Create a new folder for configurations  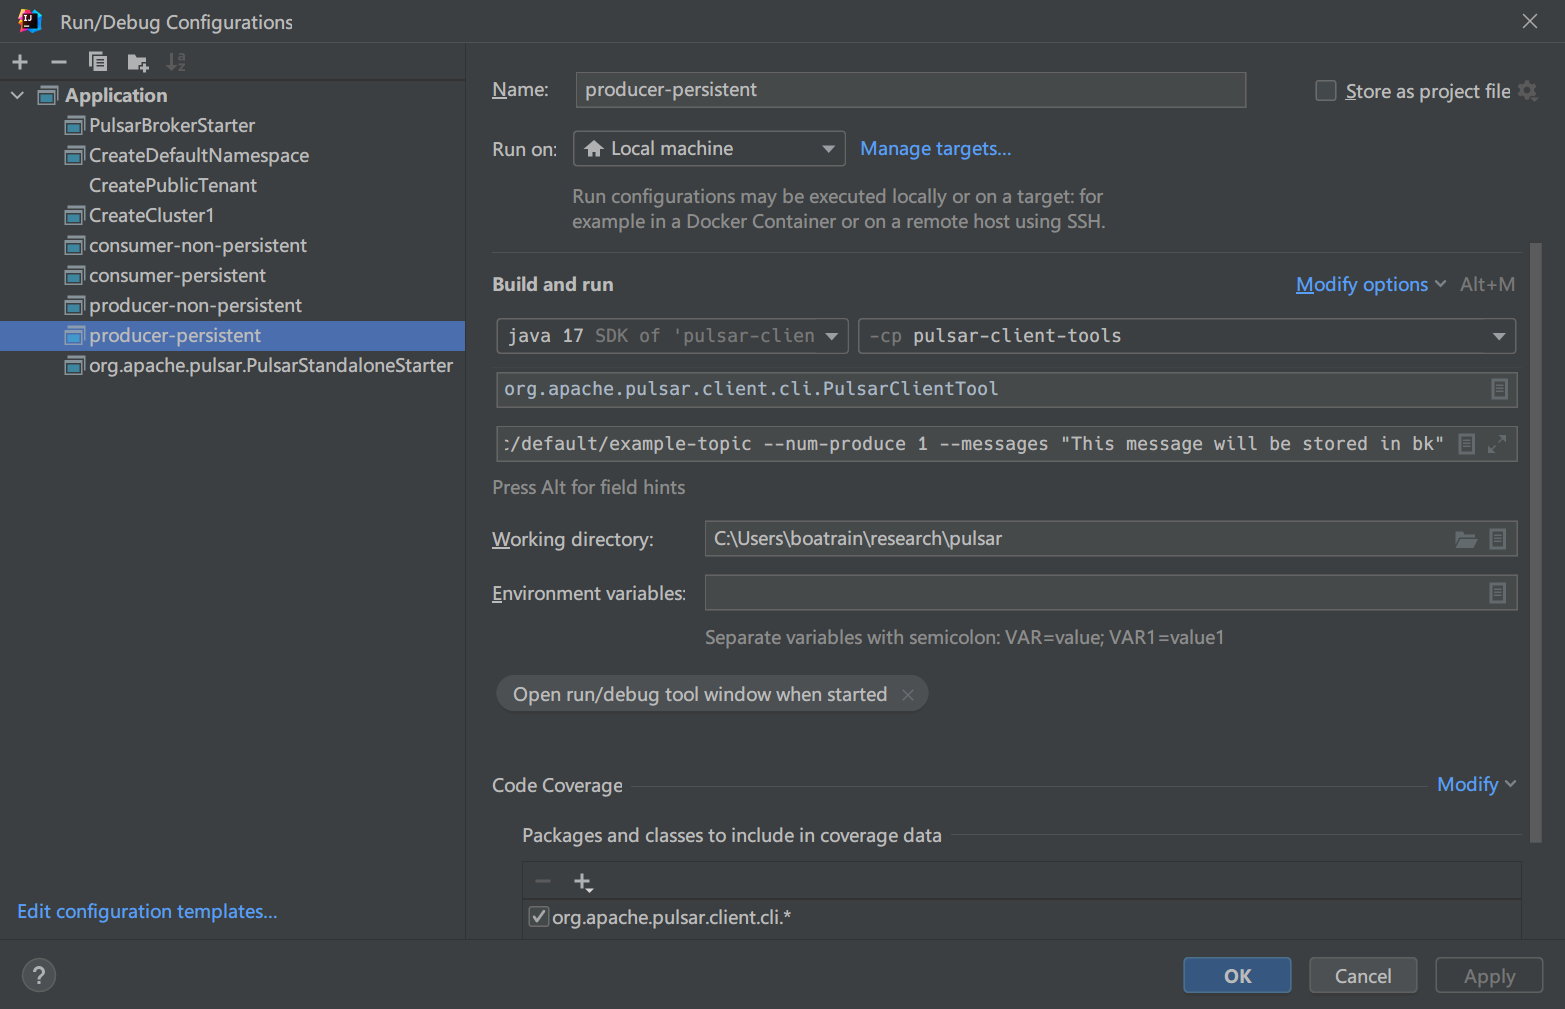137,62
